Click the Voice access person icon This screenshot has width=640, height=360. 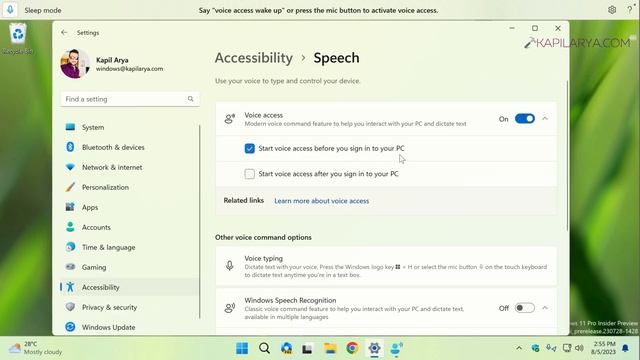point(230,119)
